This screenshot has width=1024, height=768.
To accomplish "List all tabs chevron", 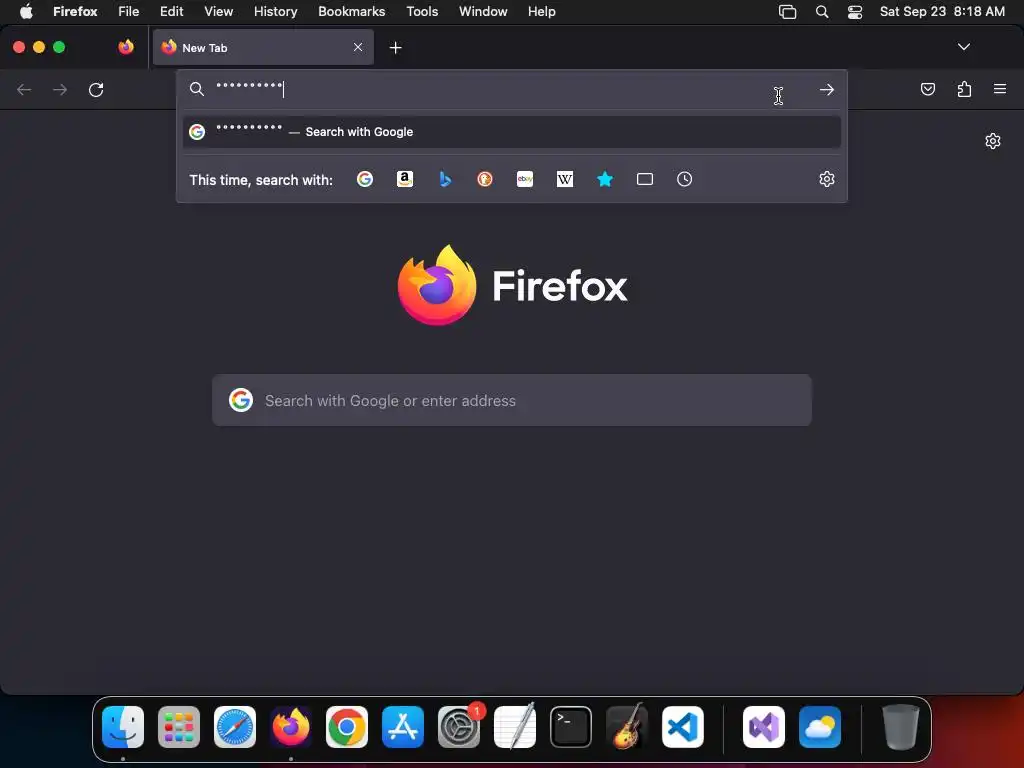I will pos(964,47).
